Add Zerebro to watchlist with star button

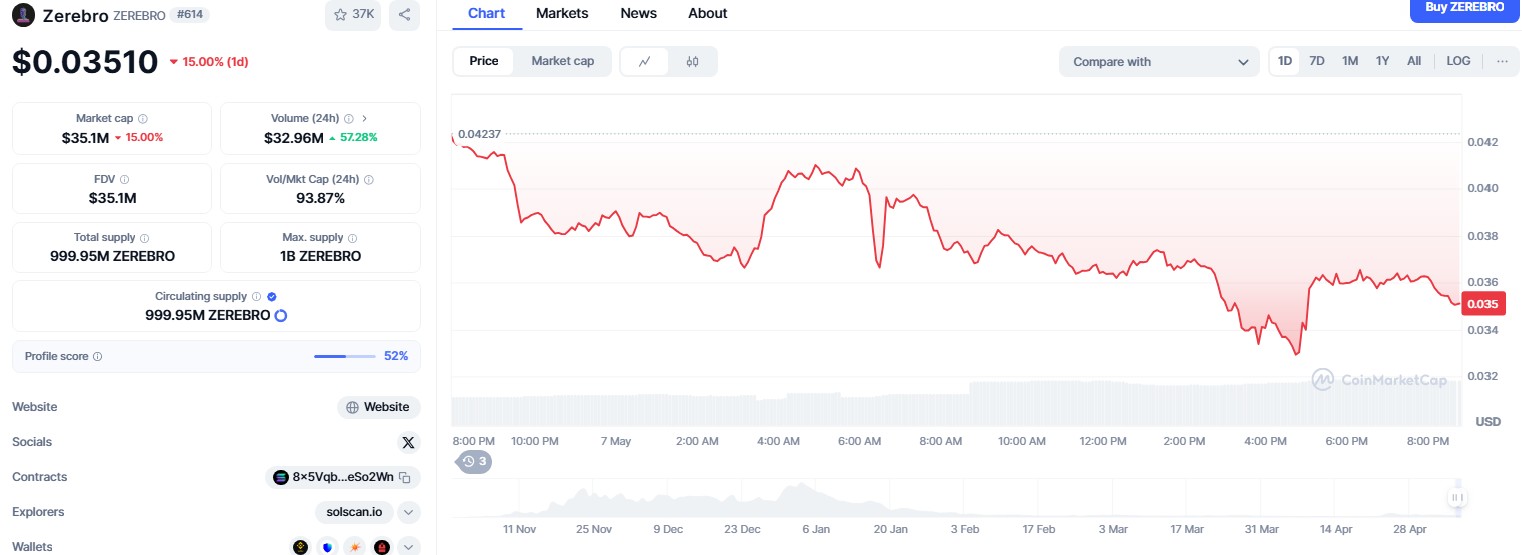tap(353, 15)
